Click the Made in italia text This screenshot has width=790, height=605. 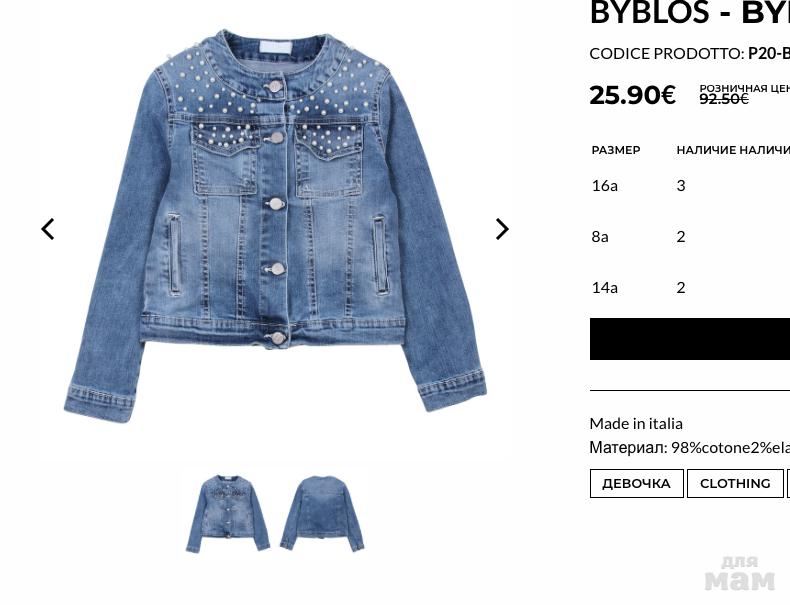pos(636,424)
